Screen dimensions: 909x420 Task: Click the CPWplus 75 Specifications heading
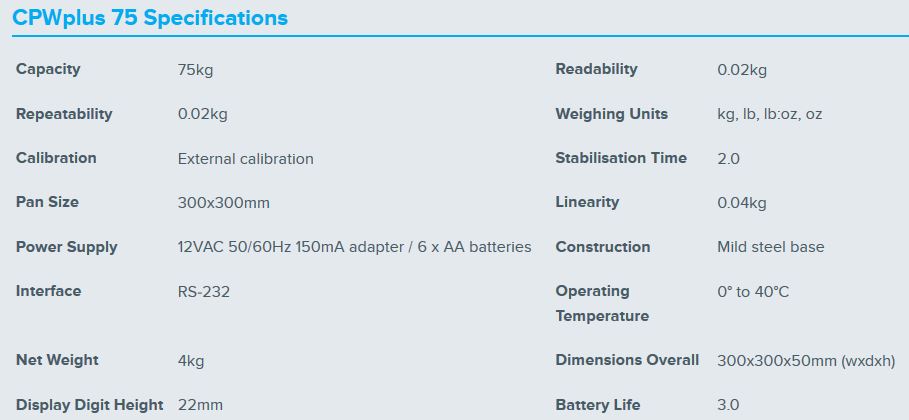[150, 18]
